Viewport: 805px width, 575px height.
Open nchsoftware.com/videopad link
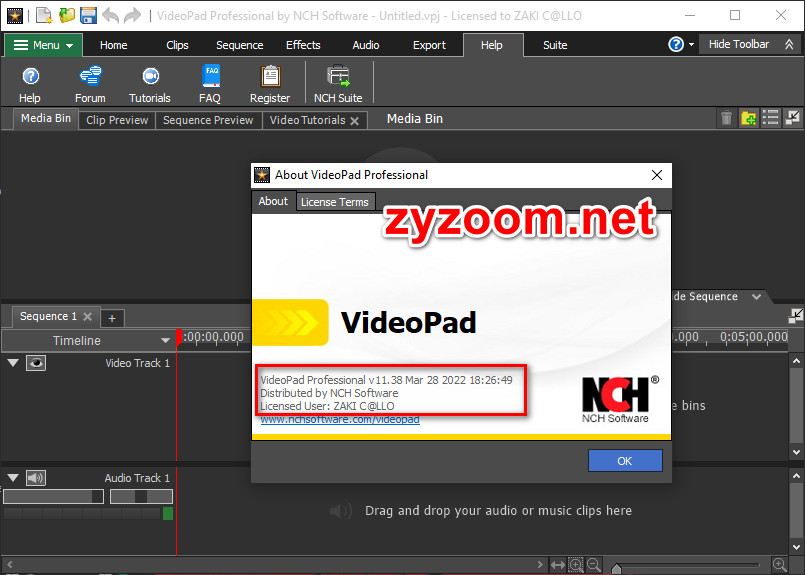point(340,420)
